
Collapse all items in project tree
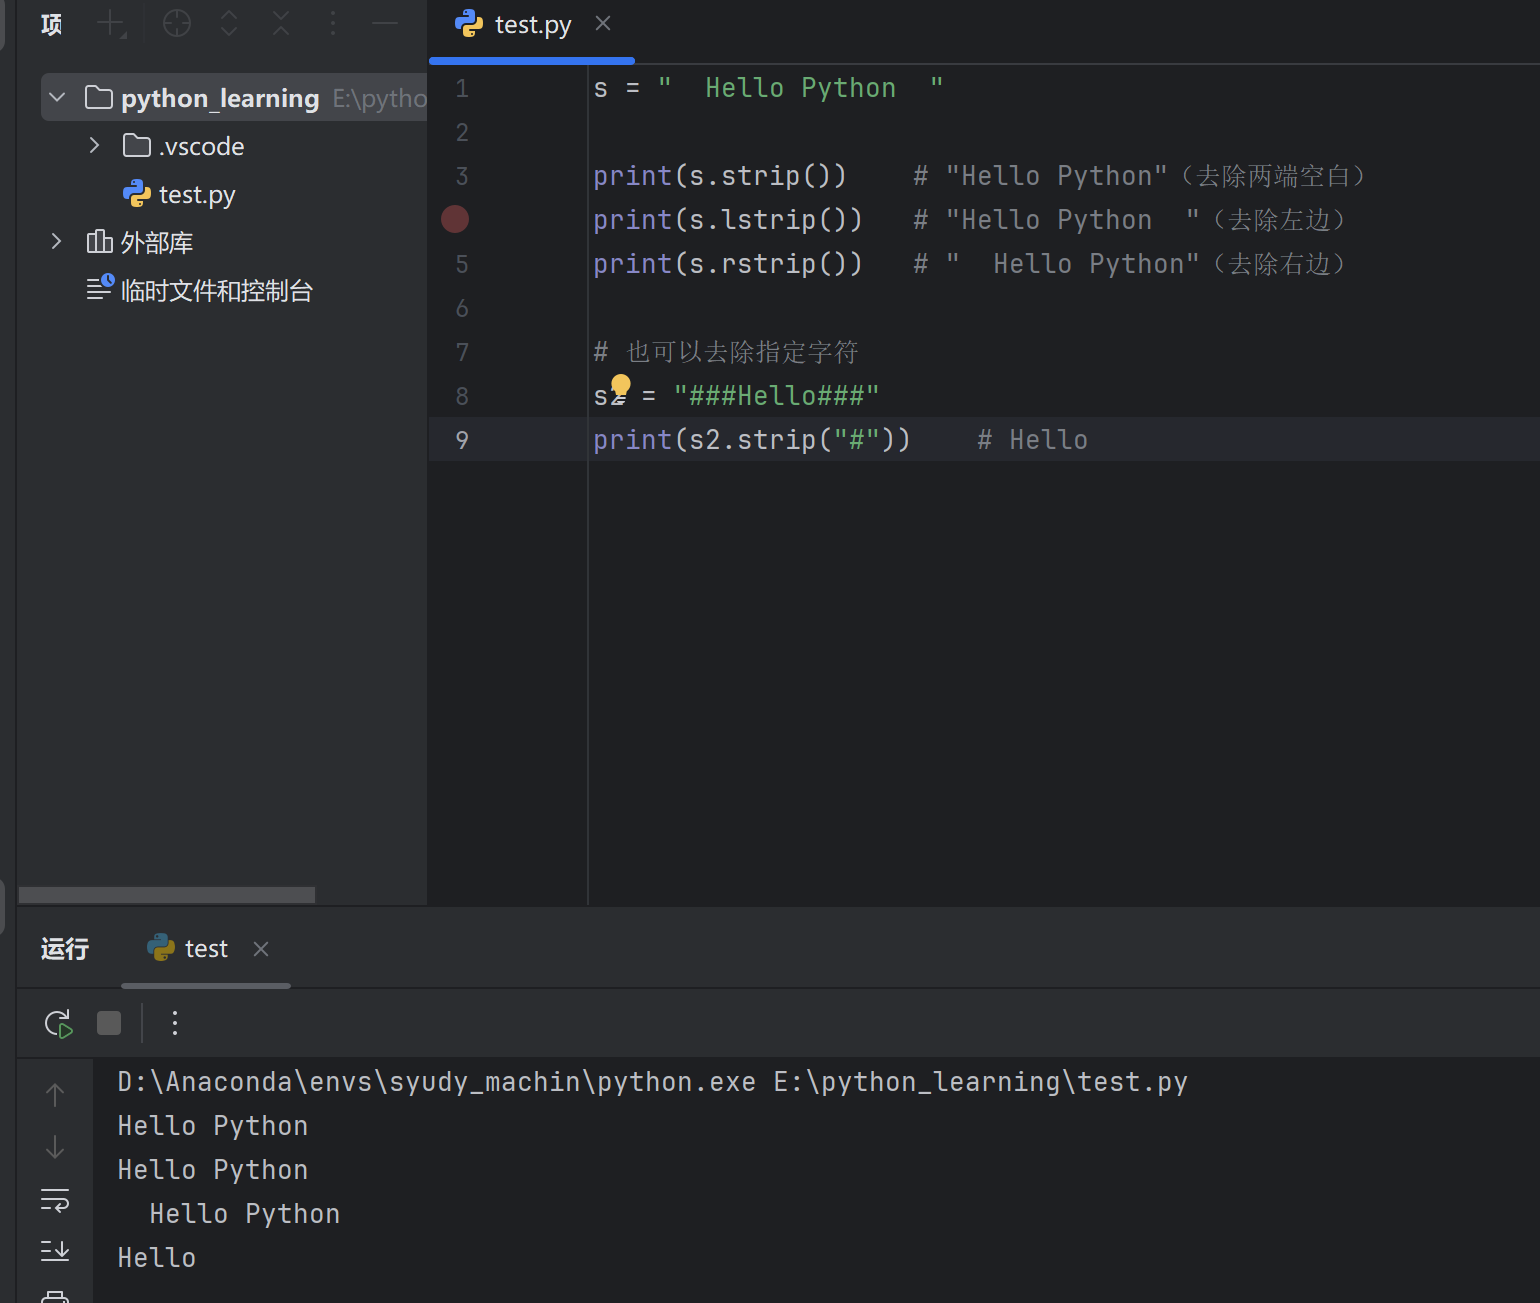pyautogui.click(x=281, y=23)
